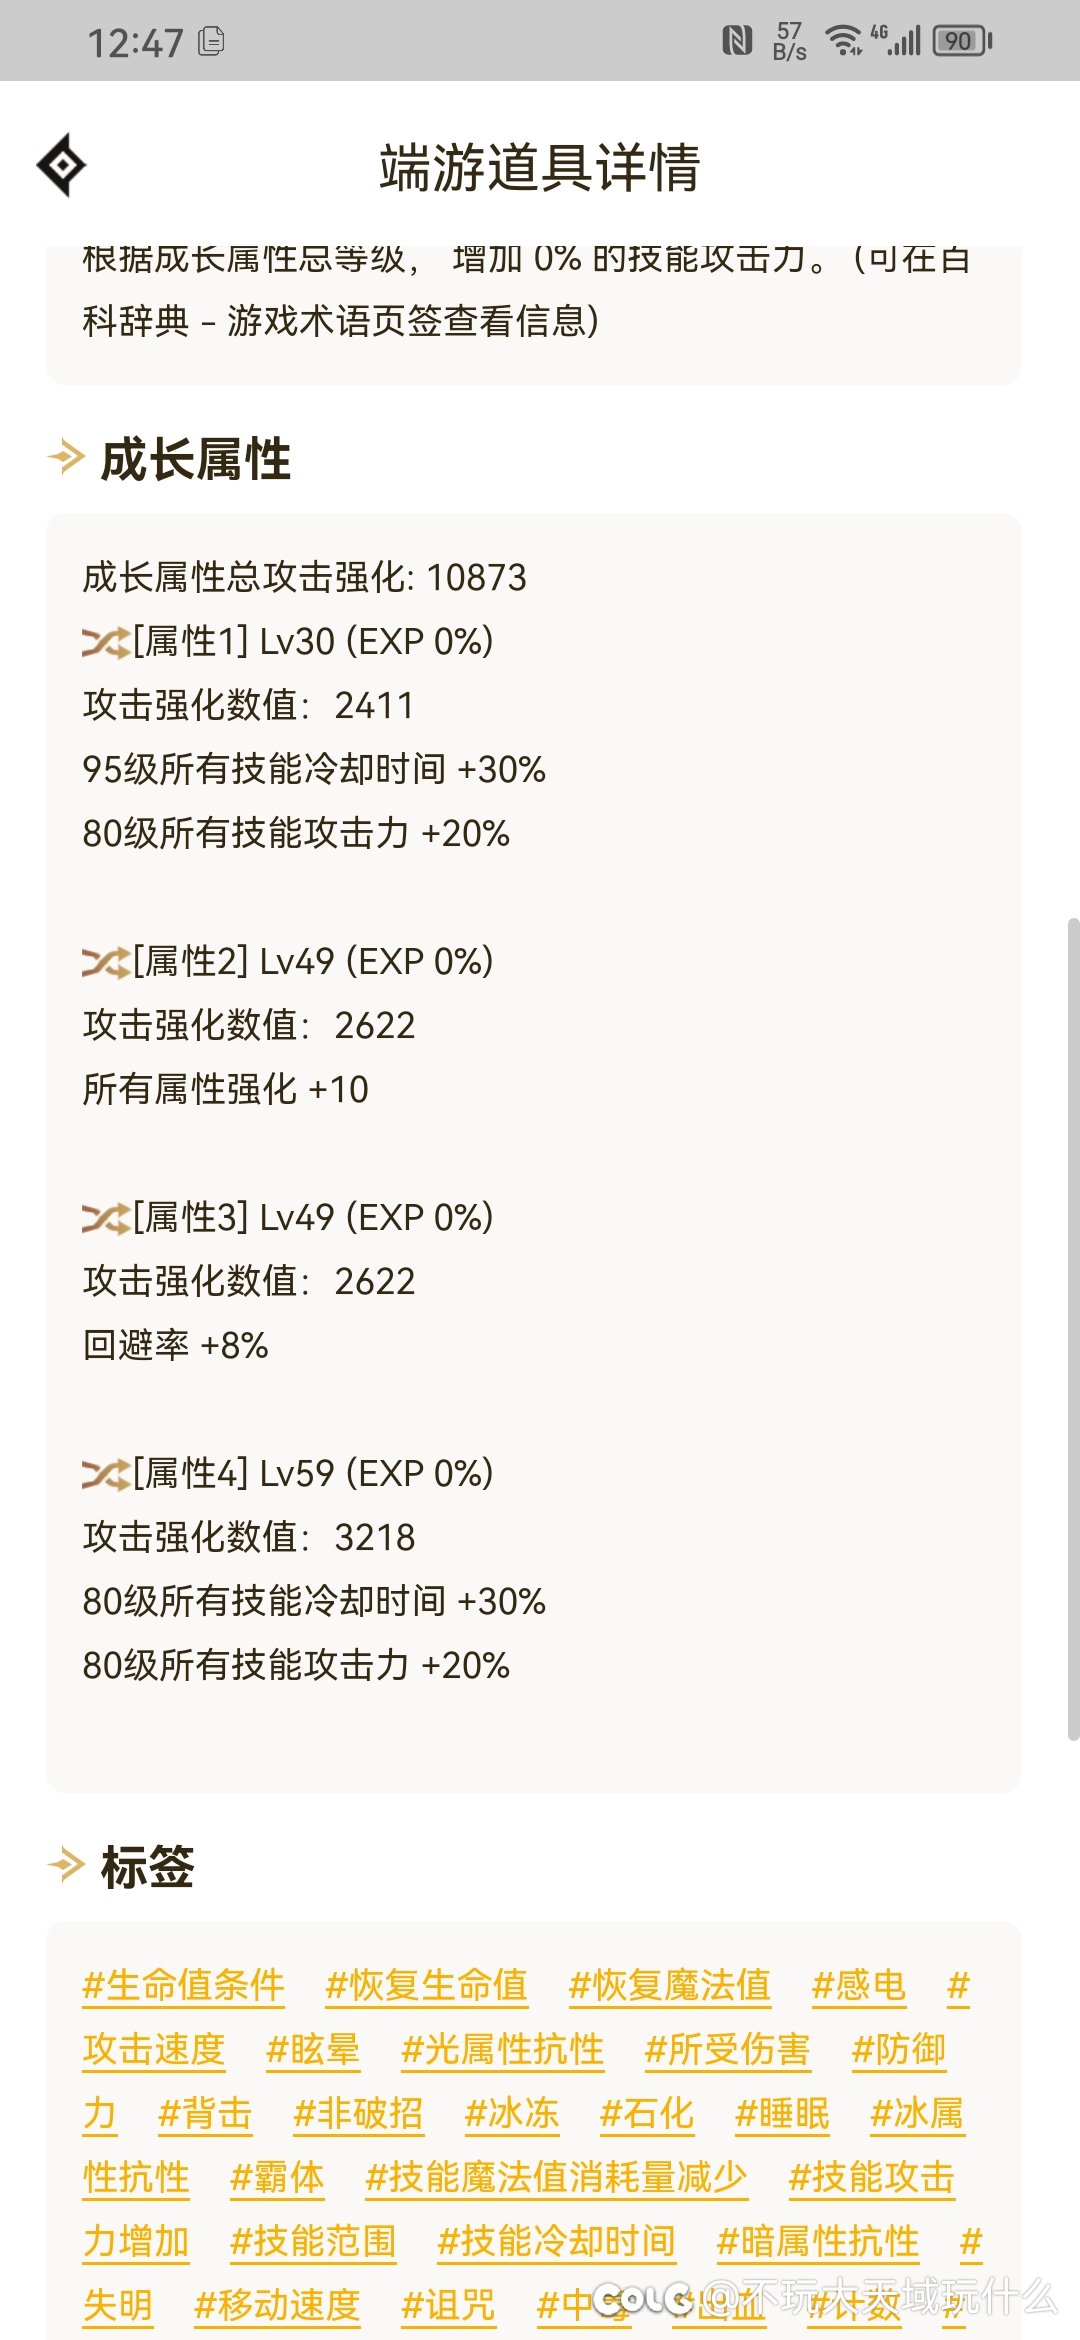Image resolution: width=1080 pixels, height=2340 pixels.
Task: Click the vertical scrollbar on right edge
Action: click(x=1073, y=1328)
